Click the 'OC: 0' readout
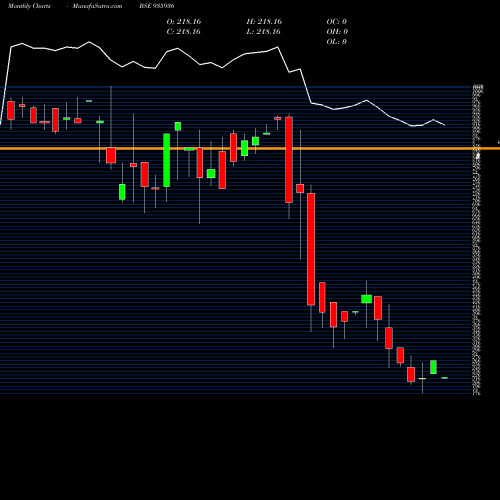This screenshot has width=500, height=500. (337, 22)
